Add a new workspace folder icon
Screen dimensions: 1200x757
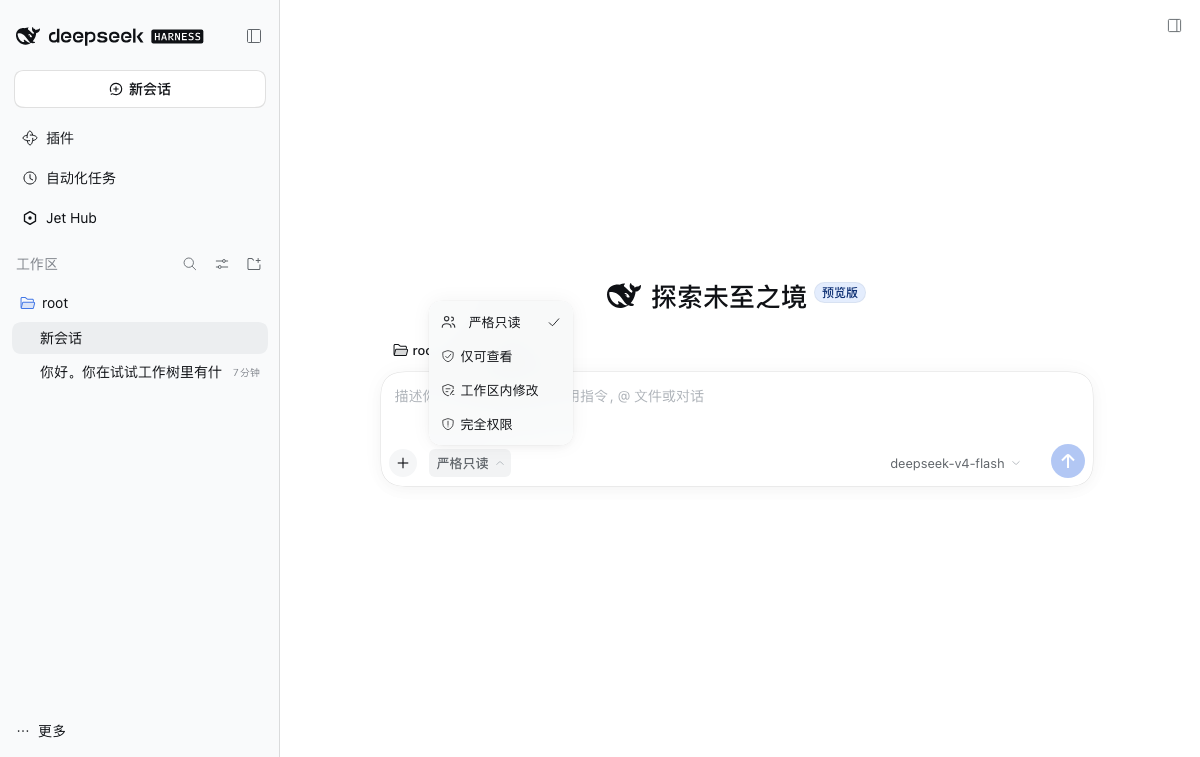click(254, 264)
